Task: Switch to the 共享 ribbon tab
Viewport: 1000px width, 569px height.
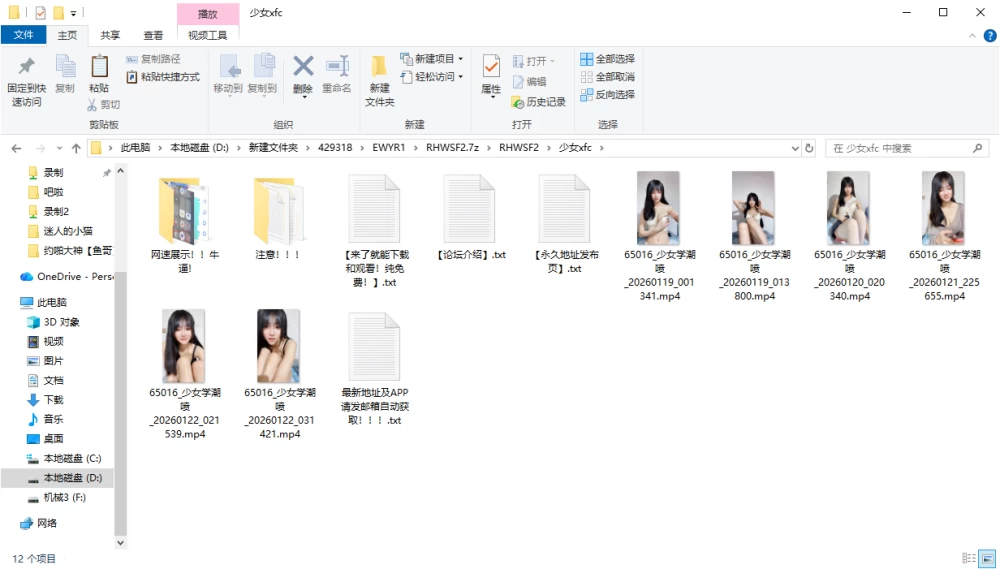Action: coord(110,35)
